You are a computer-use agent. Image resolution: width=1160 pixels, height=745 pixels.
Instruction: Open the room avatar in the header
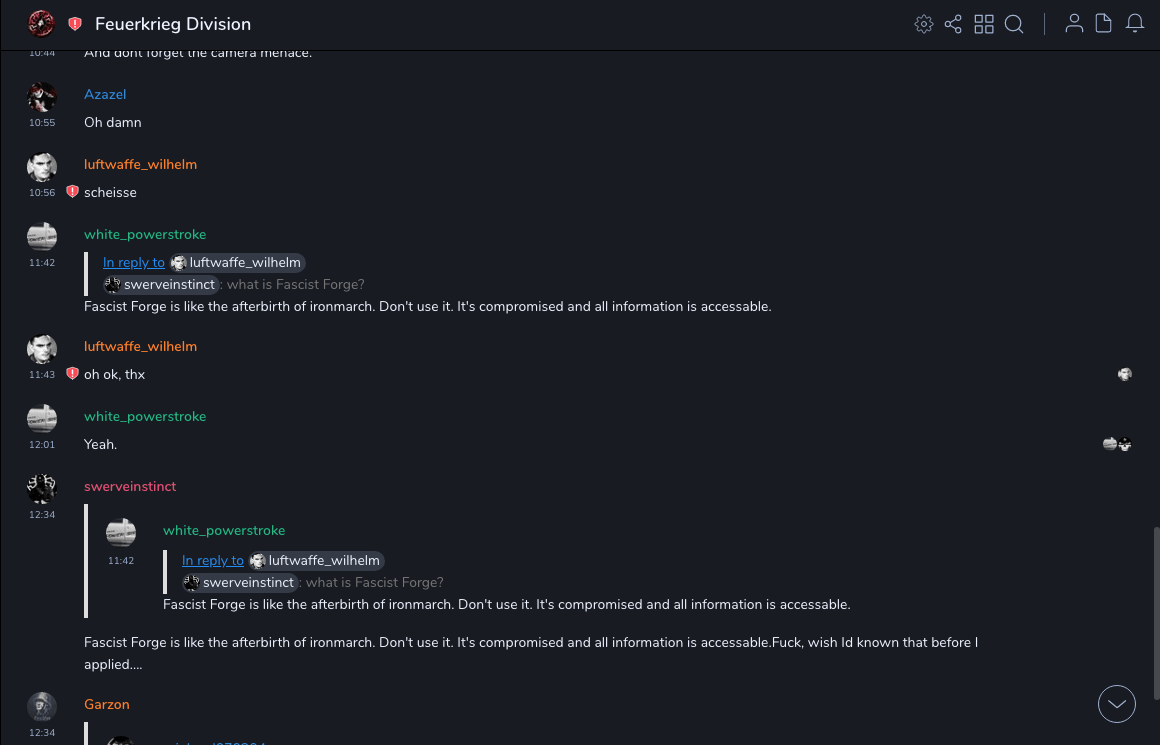pyautogui.click(x=41, y=24)
